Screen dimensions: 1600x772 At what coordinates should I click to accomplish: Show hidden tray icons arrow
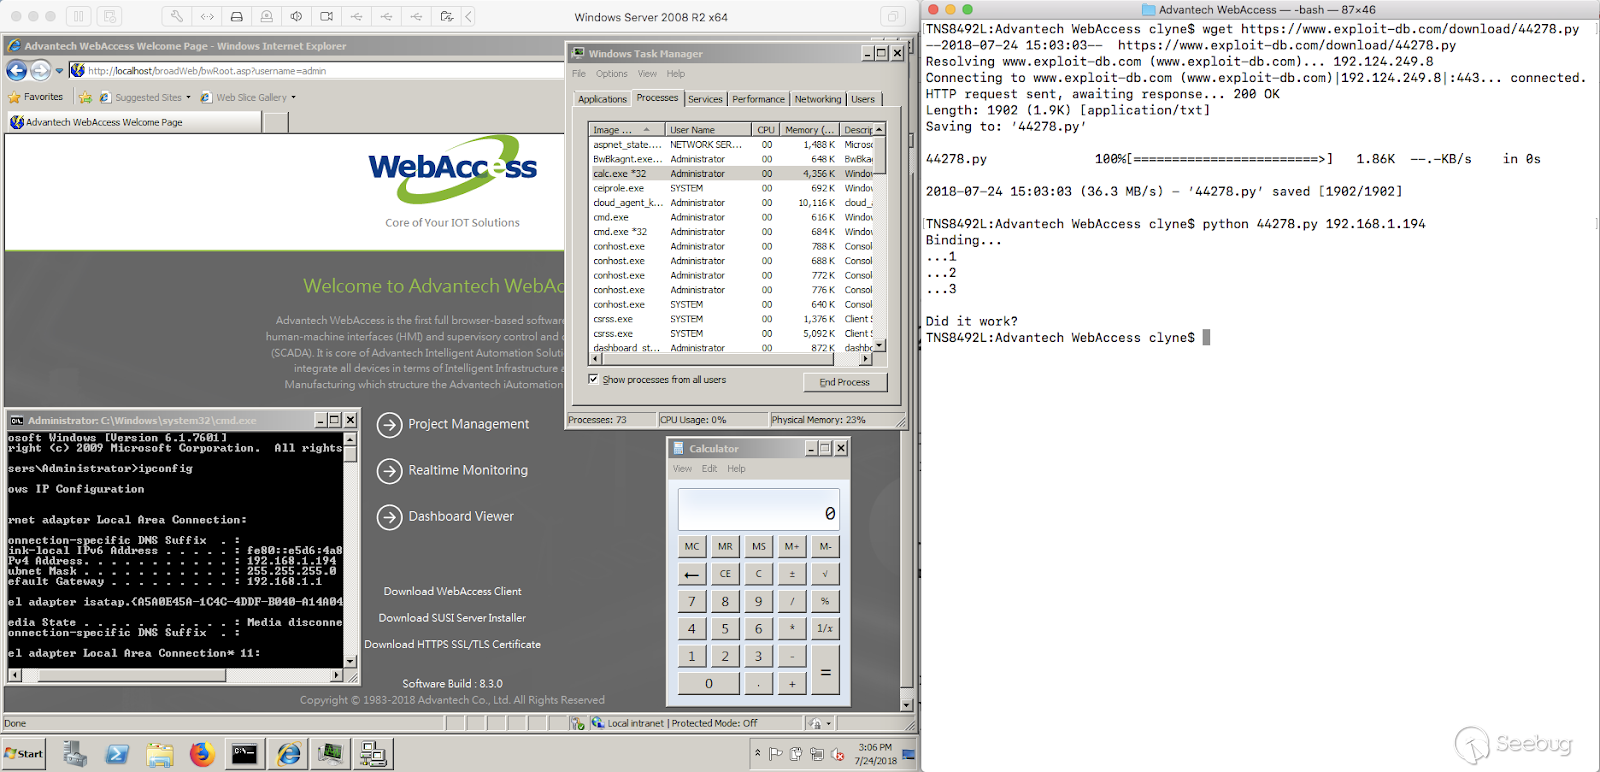click(758, 753)
